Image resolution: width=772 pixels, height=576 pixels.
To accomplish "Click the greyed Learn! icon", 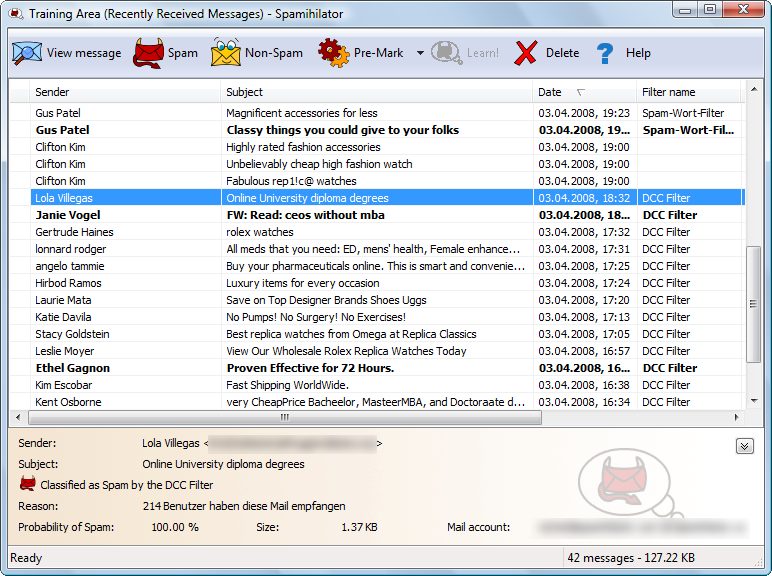I will (446, 53).
